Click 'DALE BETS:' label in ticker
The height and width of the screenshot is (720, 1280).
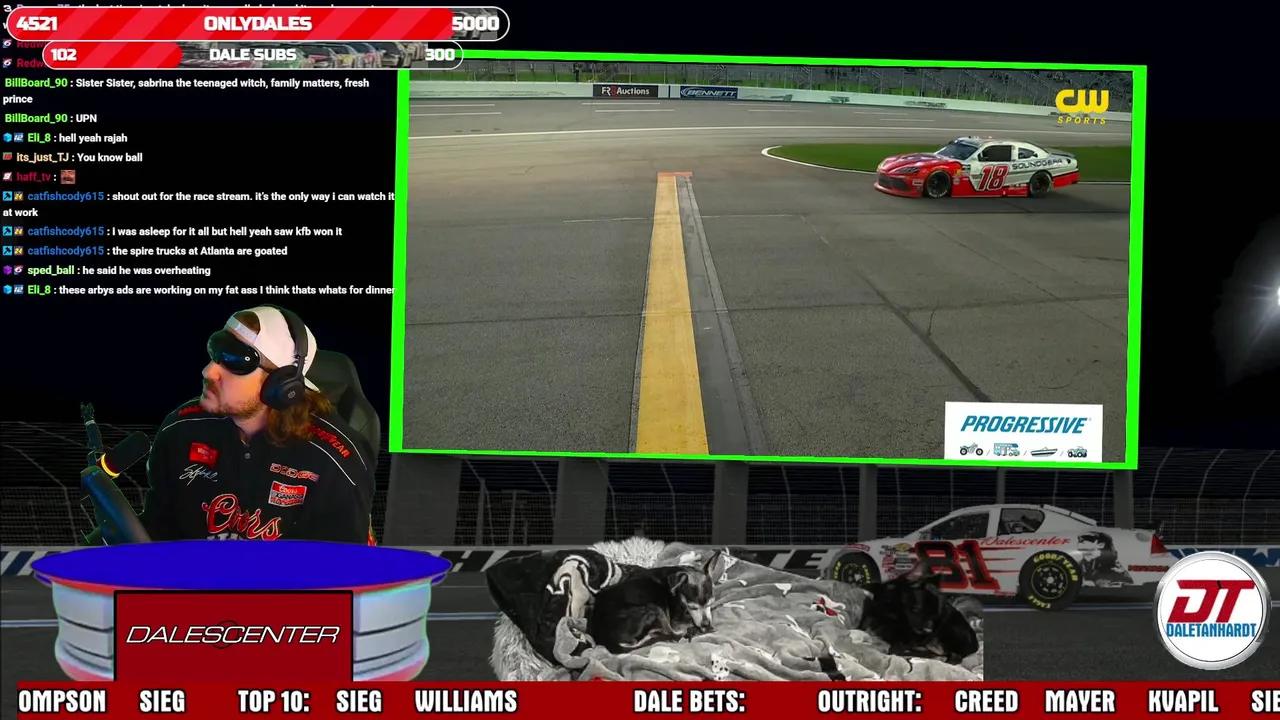point(689,702)
